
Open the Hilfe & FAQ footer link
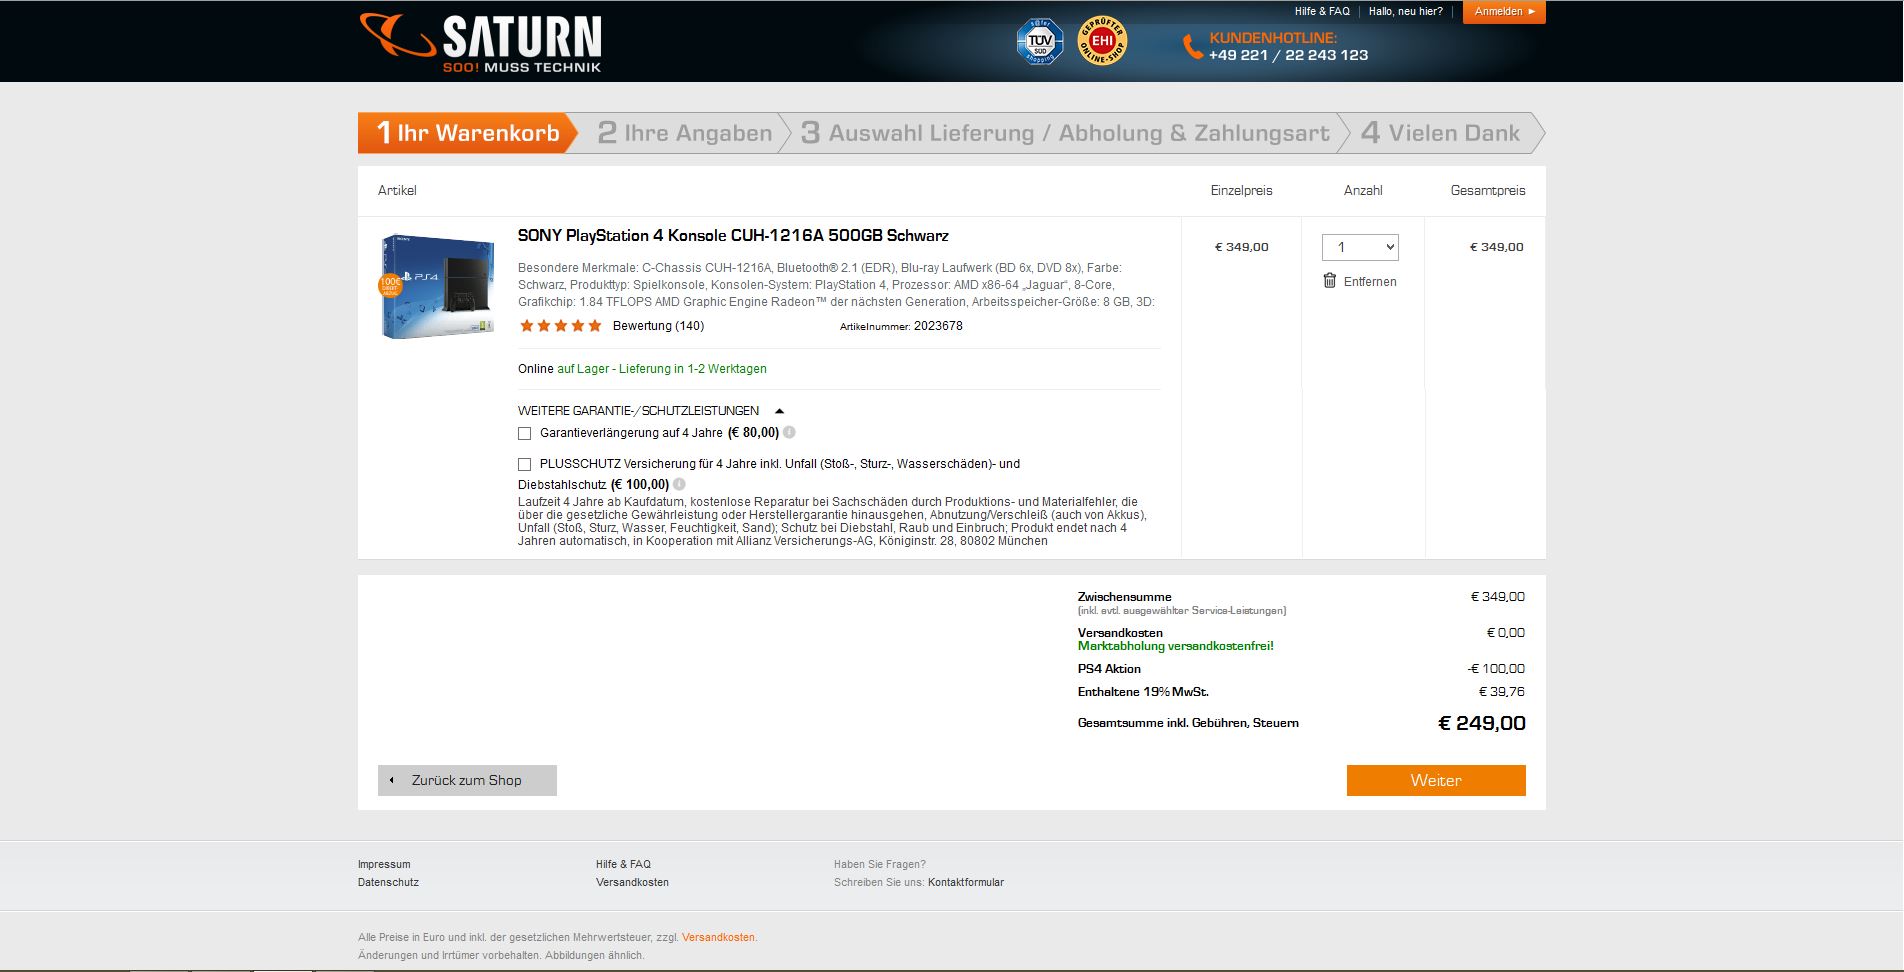[x=623, y=864]
